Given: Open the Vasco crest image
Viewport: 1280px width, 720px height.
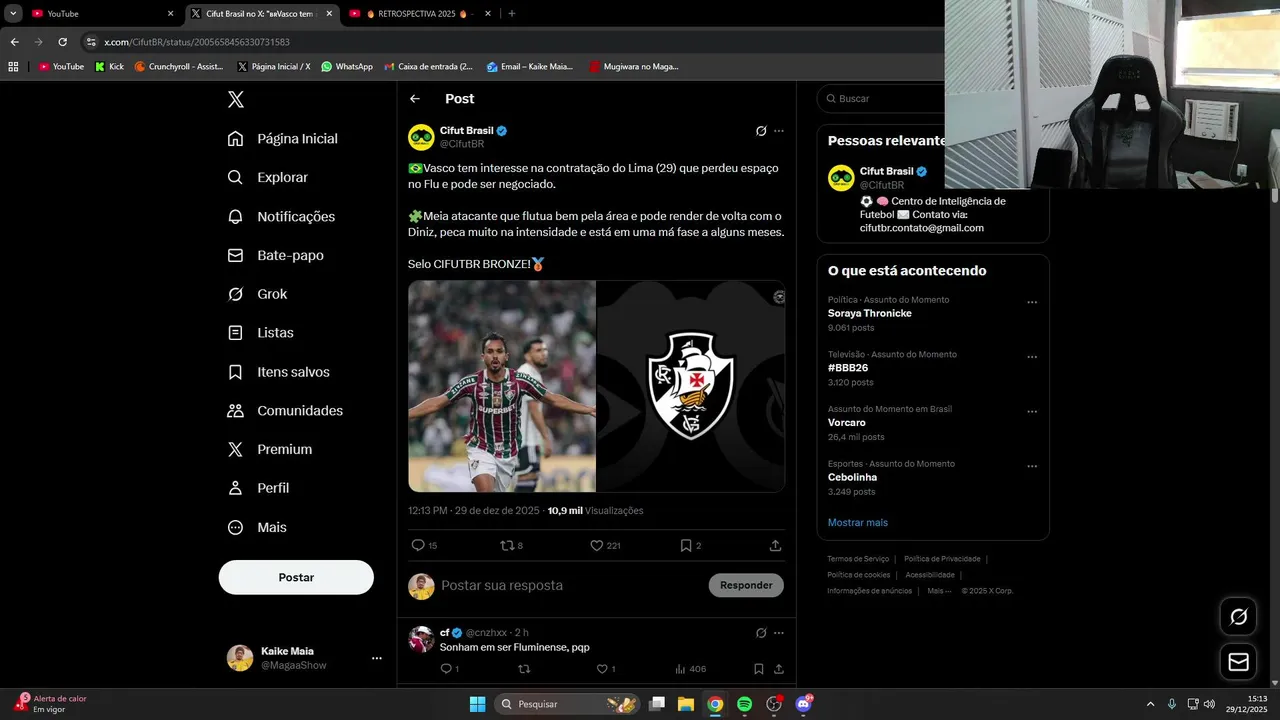Looking at the screenshot, I should pyautogui.click(x=691, y=386).
